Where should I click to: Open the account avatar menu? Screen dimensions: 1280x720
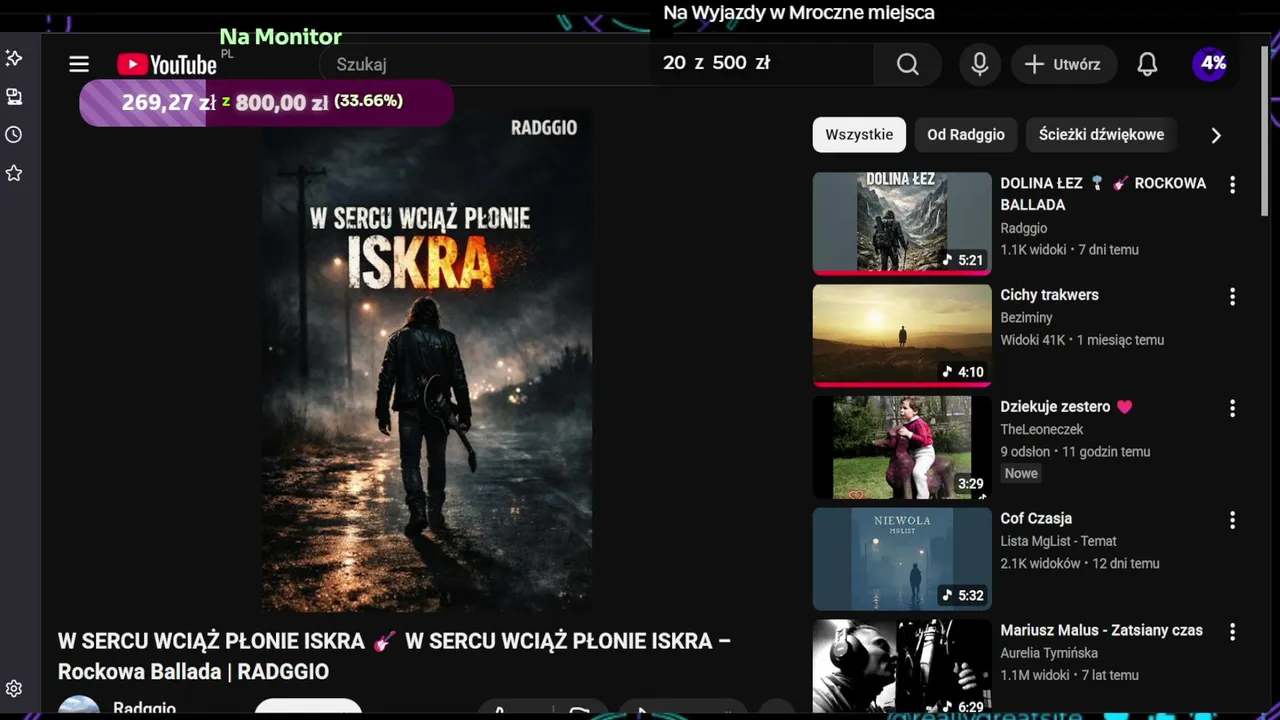pos(1211,64)
